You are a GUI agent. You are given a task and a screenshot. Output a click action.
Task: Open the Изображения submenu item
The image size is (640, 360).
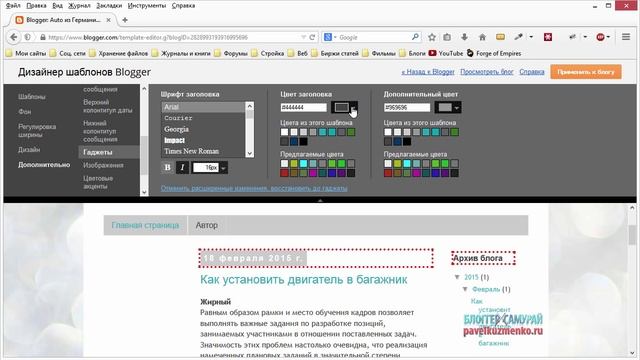tap(103, 165)
